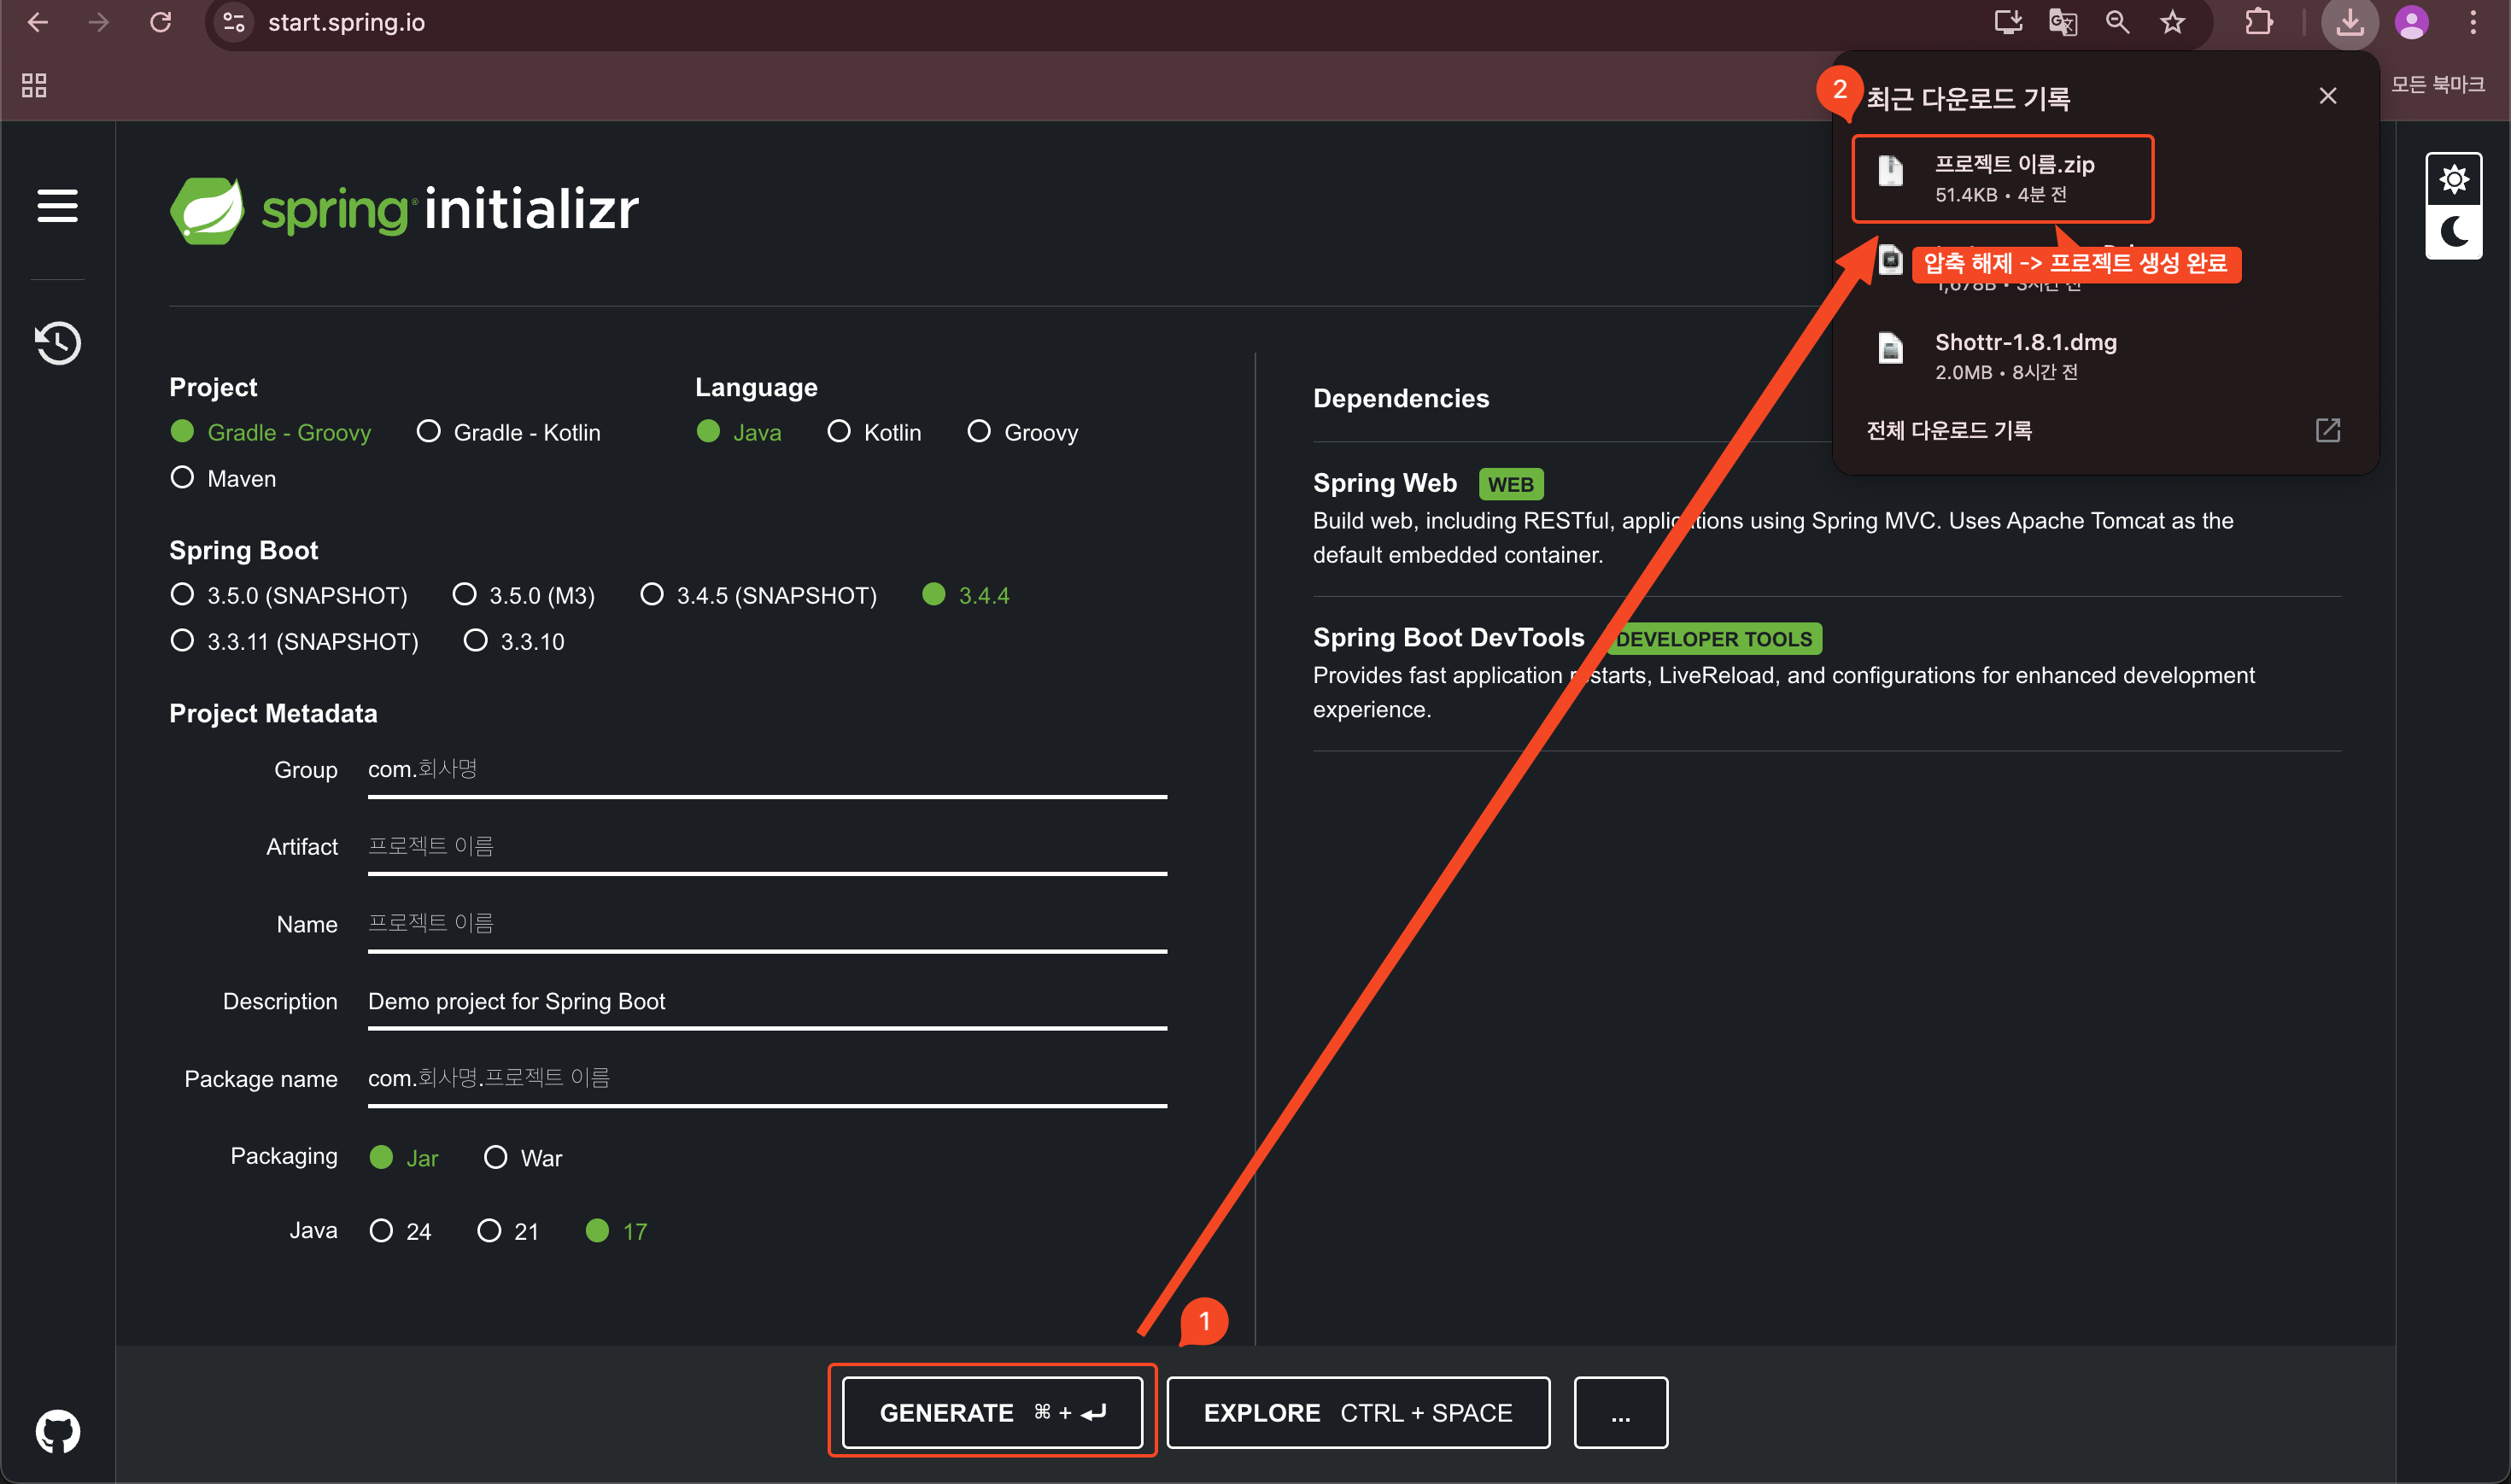Select Spring Boot 3.4.4
This screenshot has height=1484, width=2511.
[x=966, y=595]
